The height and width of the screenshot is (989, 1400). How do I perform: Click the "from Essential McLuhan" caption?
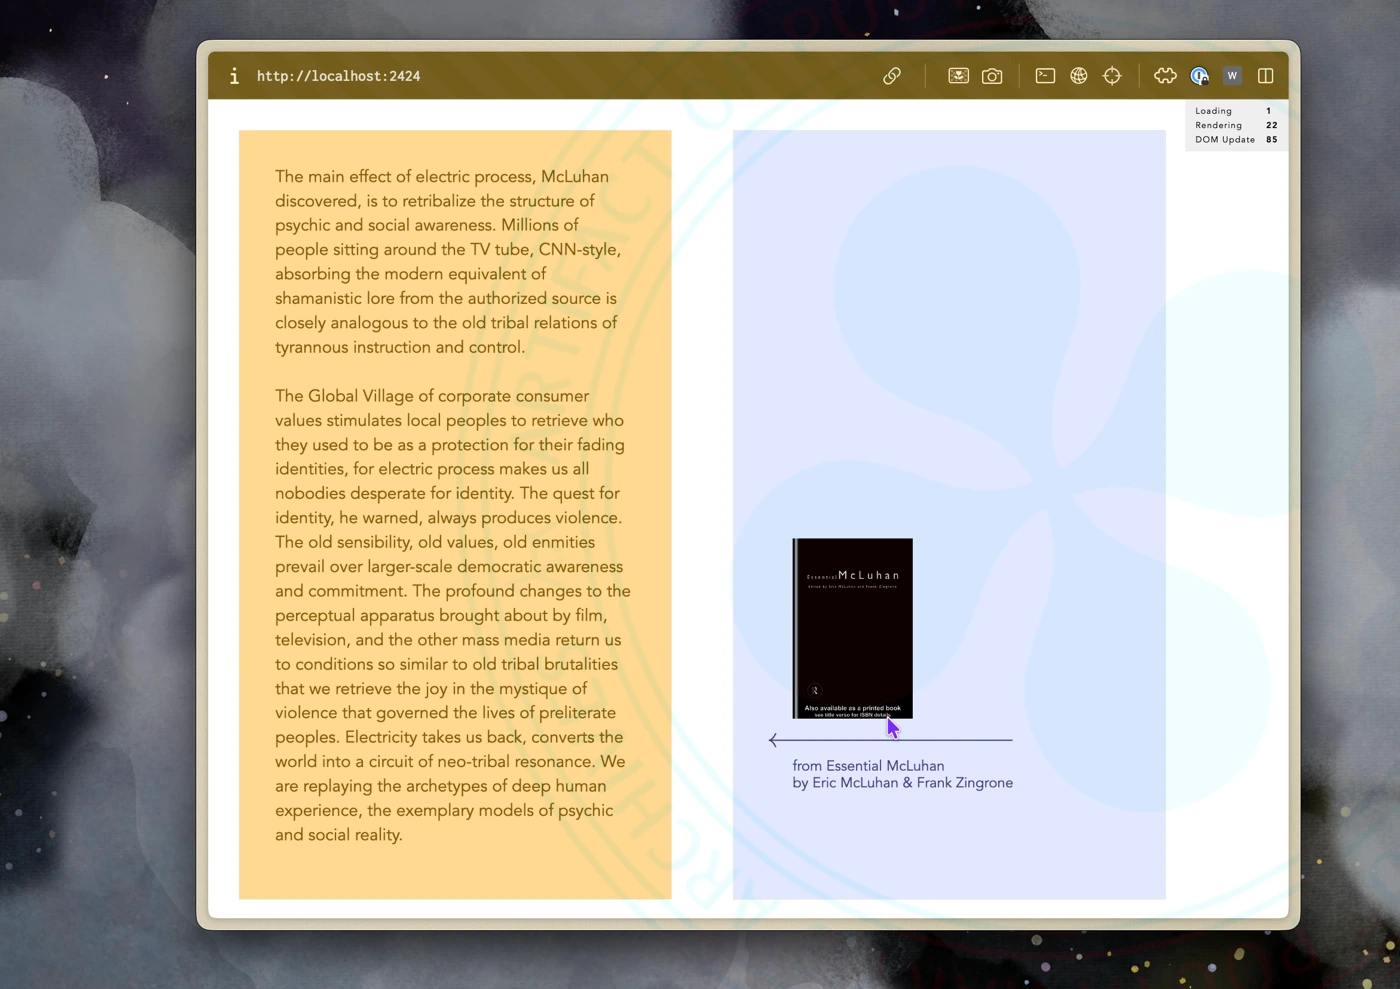(x=868, y=766)
